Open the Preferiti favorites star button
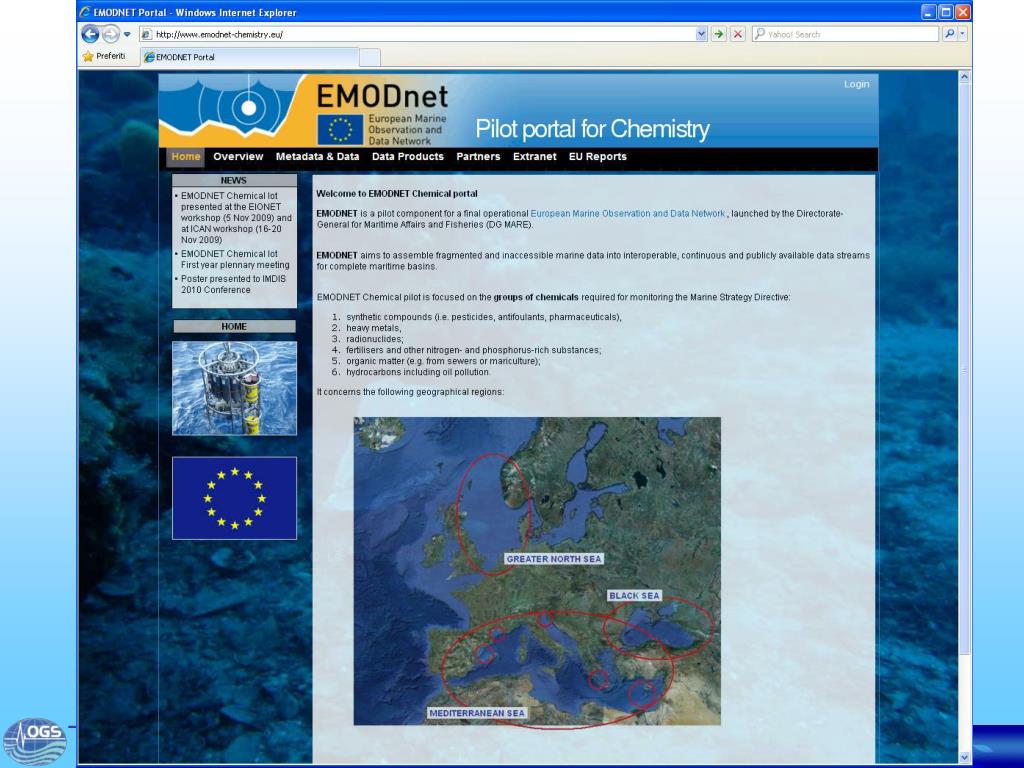 coord(104,56)
